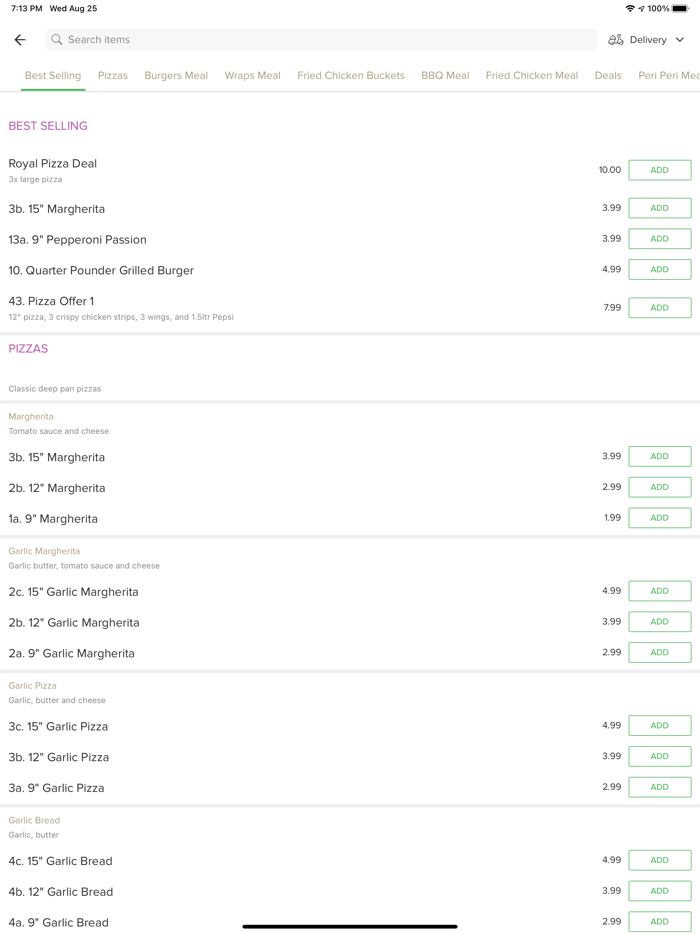Open the Delivery order type selector
Screen dimensions: 700x934
click(x=648, y=40)
